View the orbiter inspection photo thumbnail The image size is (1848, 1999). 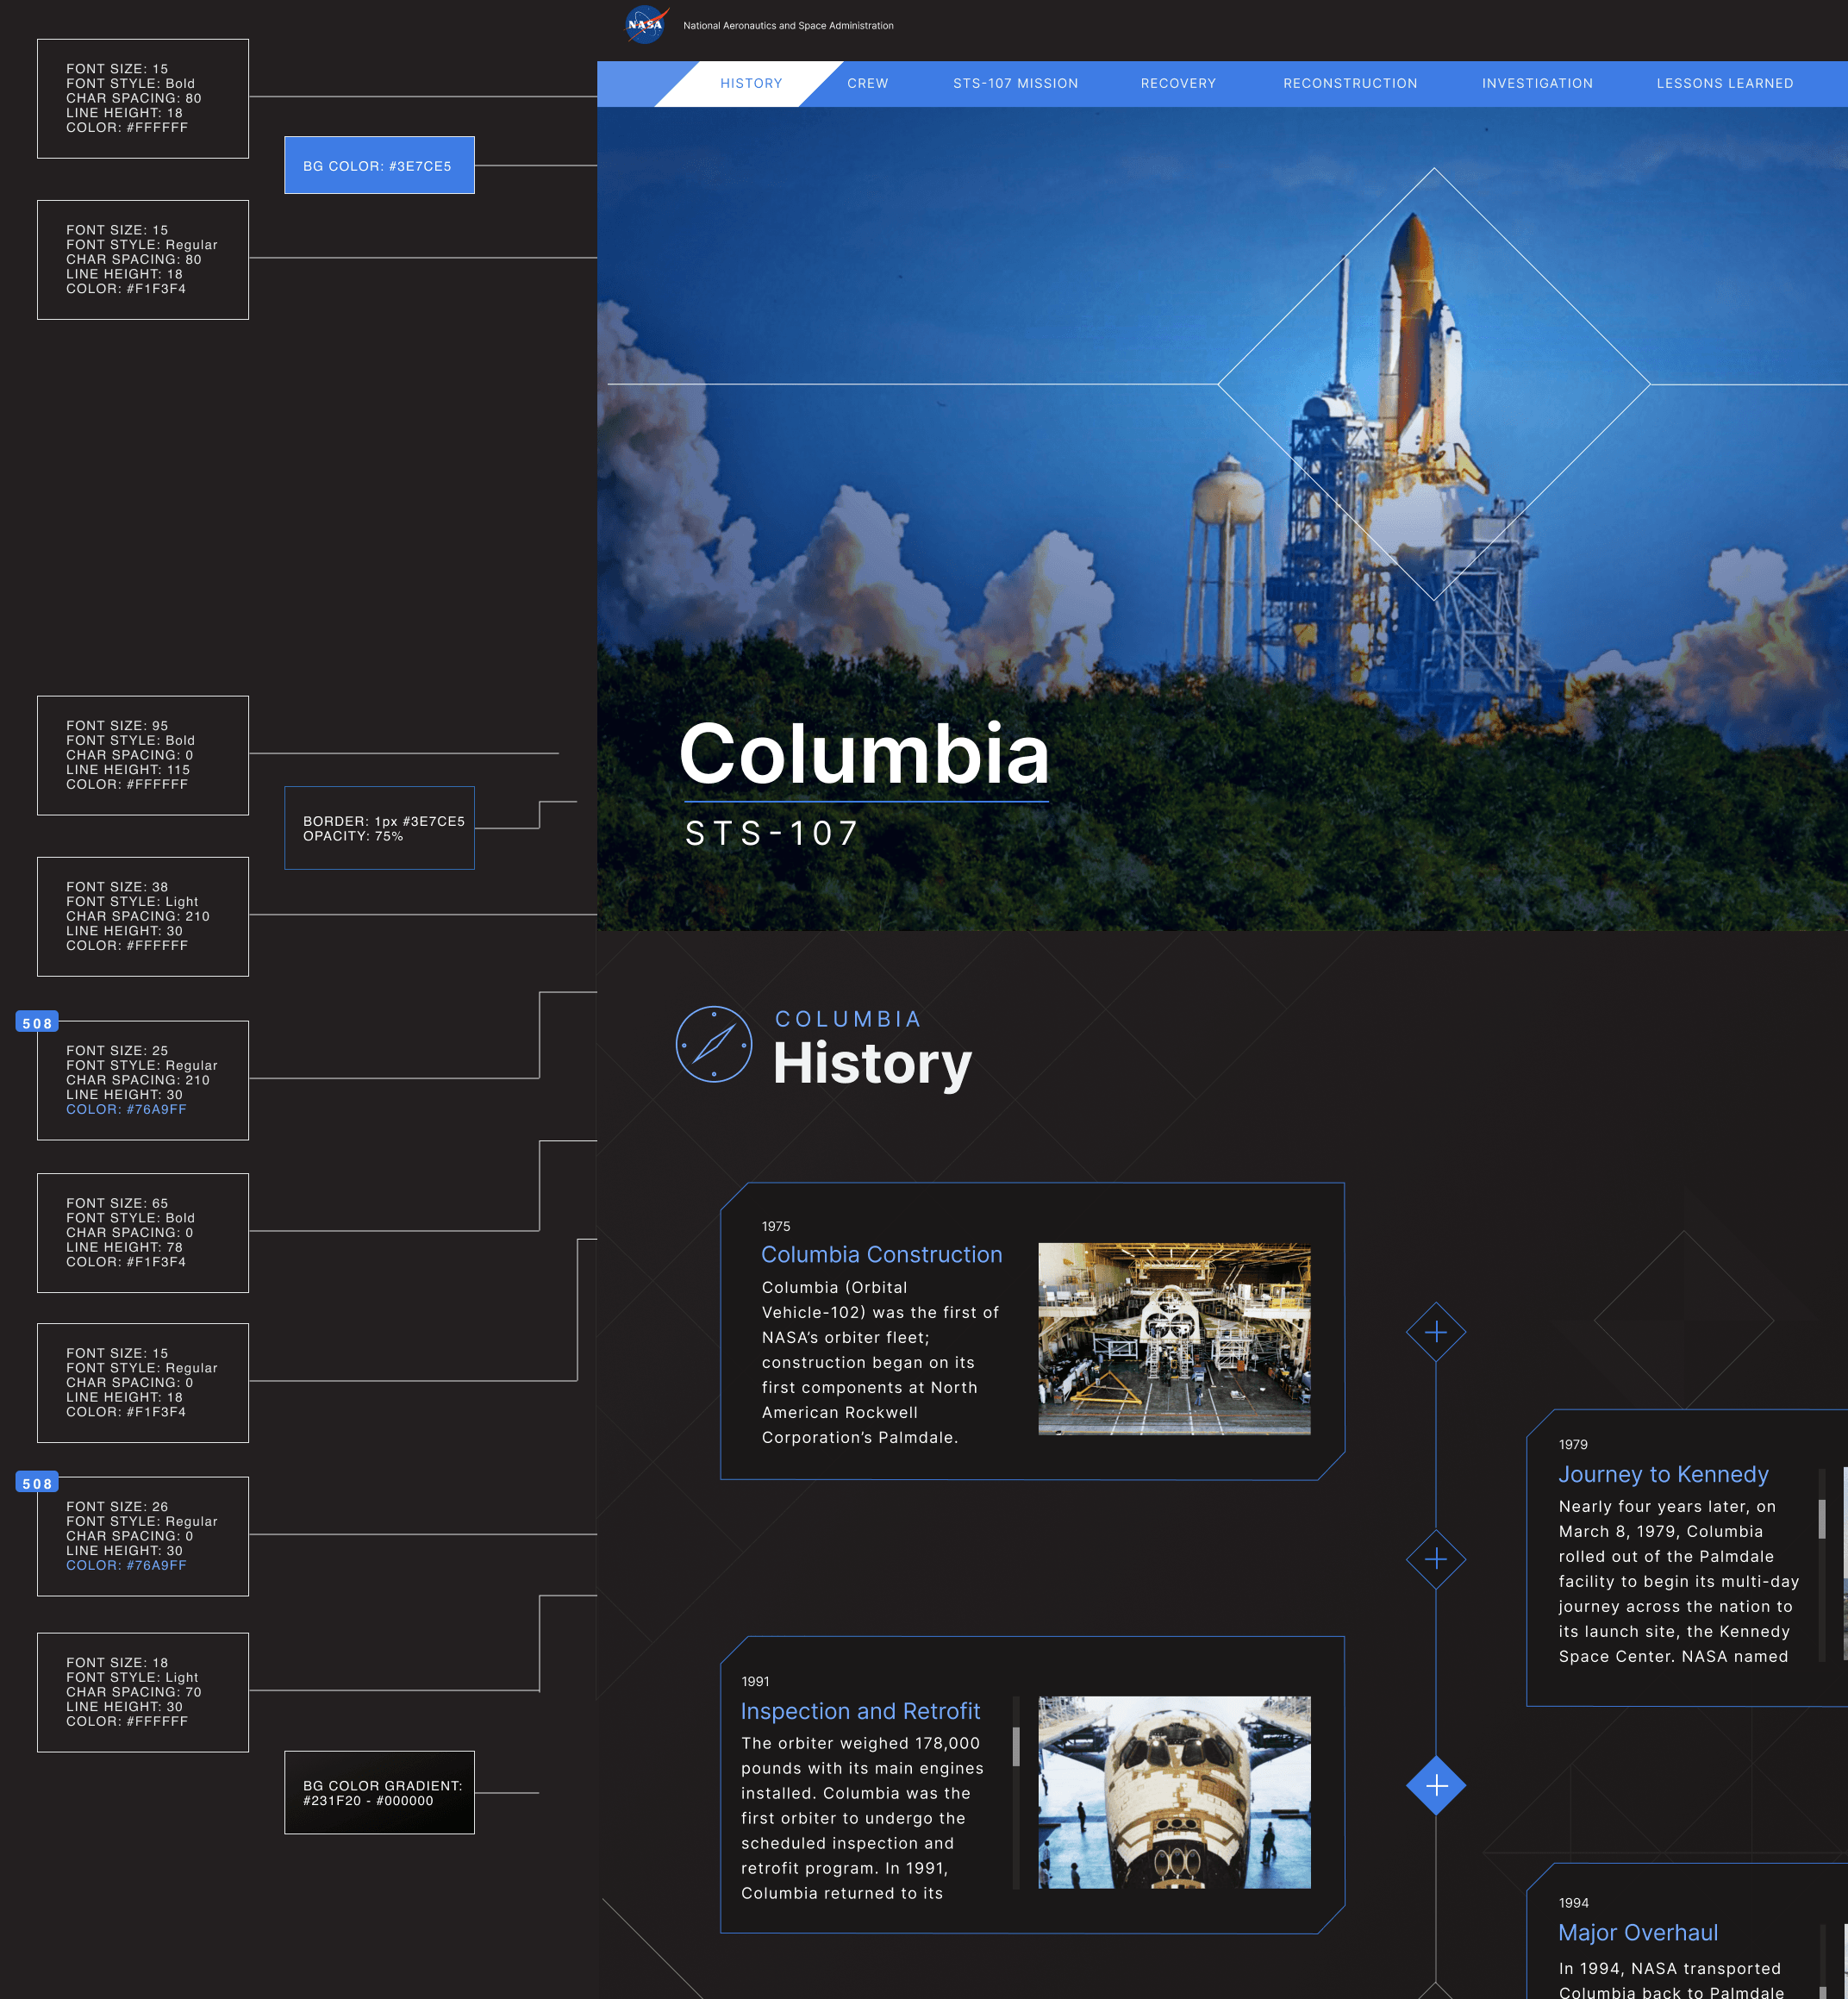(1174, 1792)
